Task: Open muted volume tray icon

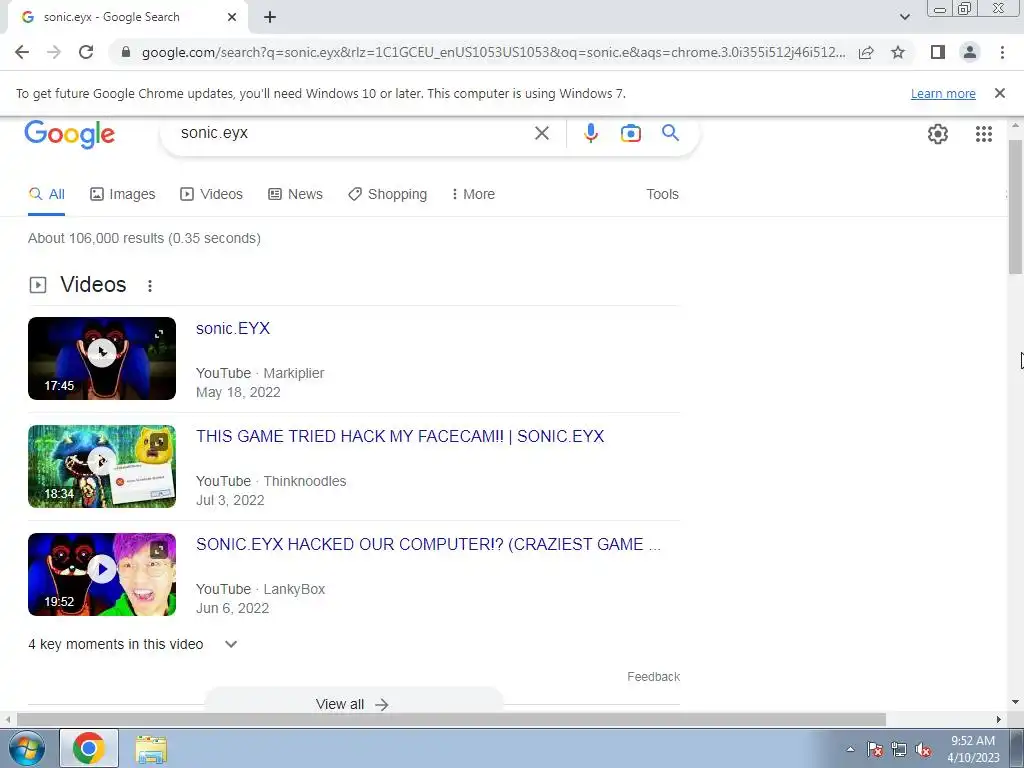Action: [923, 750]
